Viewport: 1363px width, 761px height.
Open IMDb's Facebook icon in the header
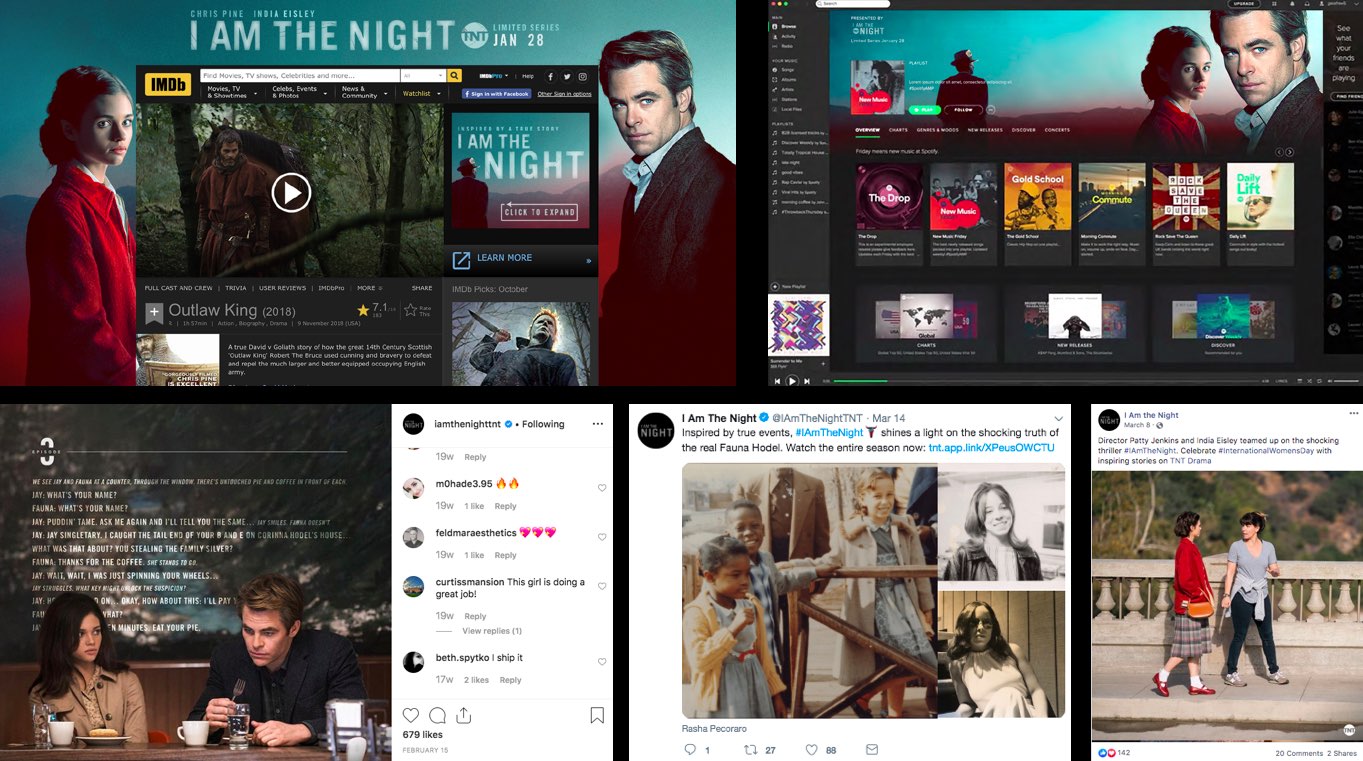coord(549,76)
